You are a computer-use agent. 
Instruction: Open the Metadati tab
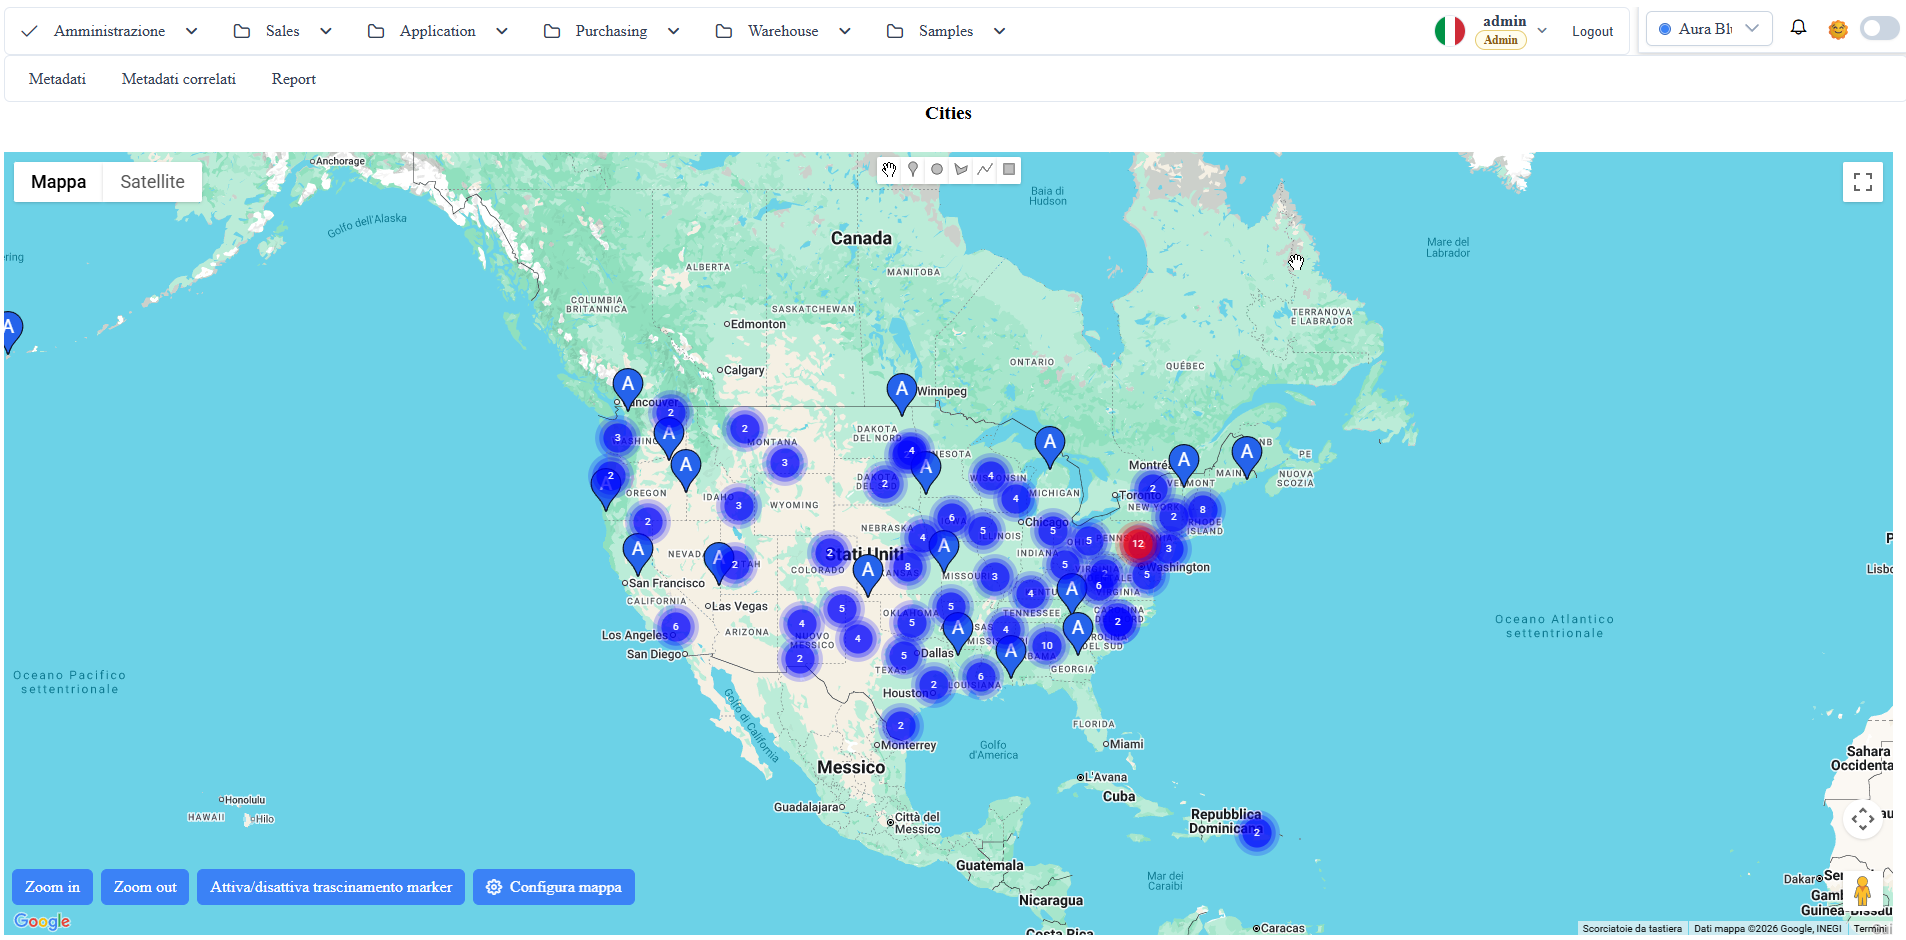[57, 79]
